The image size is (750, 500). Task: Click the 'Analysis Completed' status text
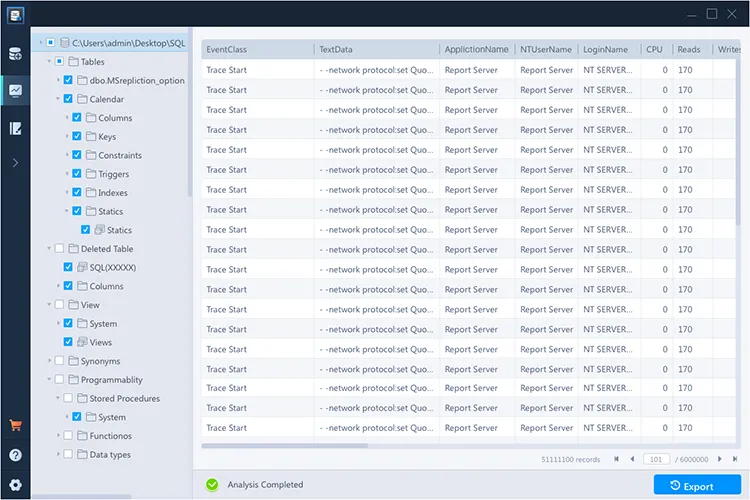pyautogui.click(x=265, y=485)
